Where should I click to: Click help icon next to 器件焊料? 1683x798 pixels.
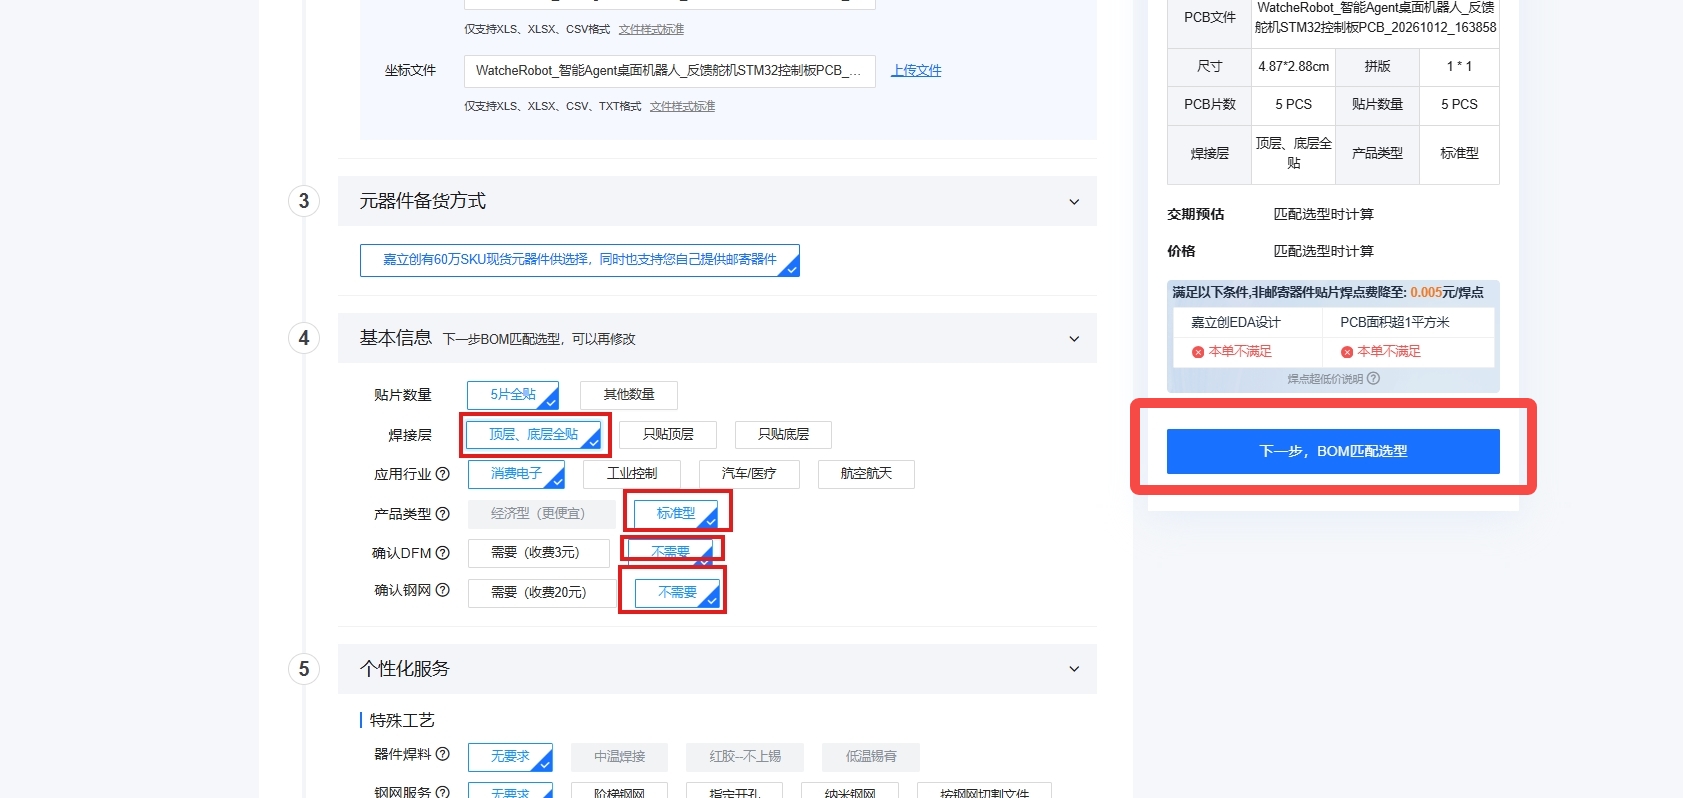[x=443, y=755]
